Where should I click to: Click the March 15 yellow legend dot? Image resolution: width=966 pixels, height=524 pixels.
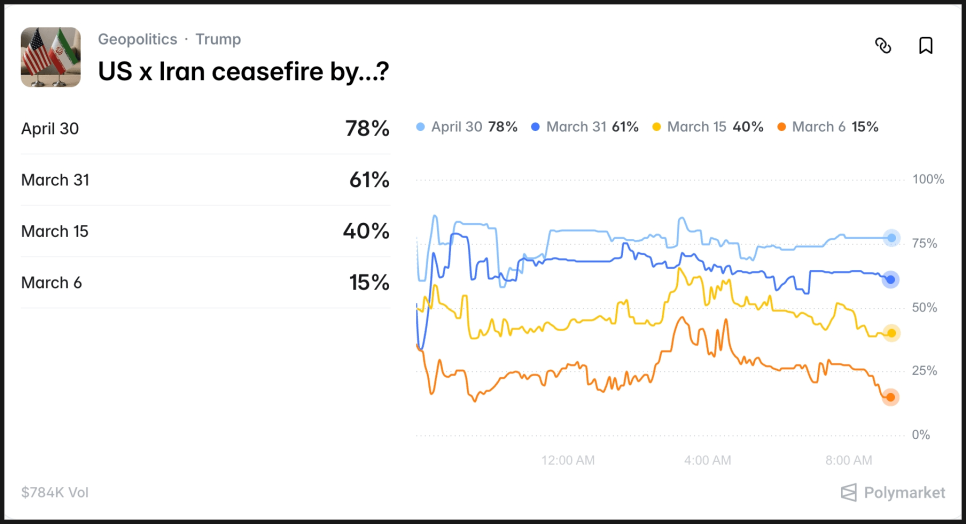point(656,127)
